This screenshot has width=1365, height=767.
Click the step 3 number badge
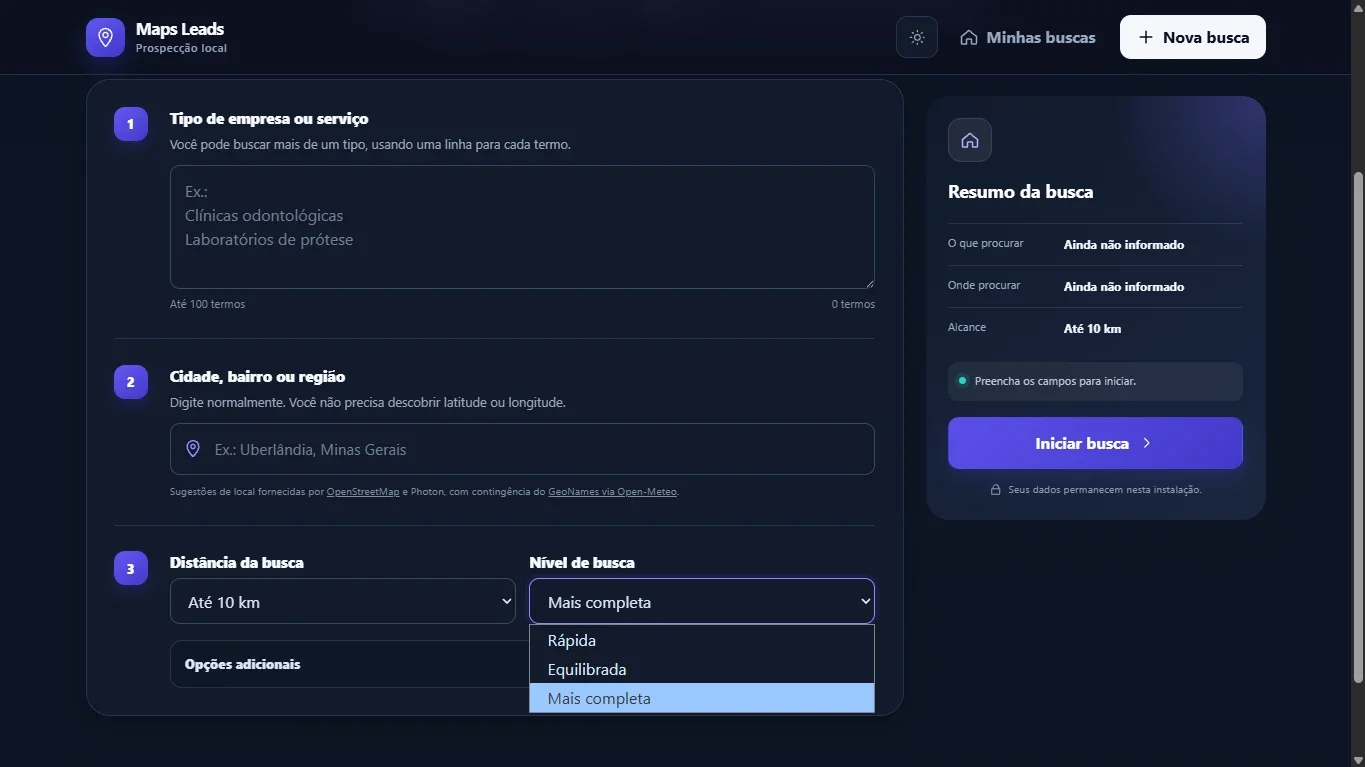[131, 569]
